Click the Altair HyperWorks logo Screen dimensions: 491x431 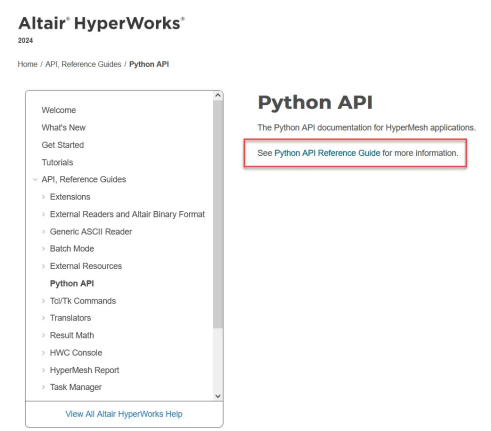(101, 23)
